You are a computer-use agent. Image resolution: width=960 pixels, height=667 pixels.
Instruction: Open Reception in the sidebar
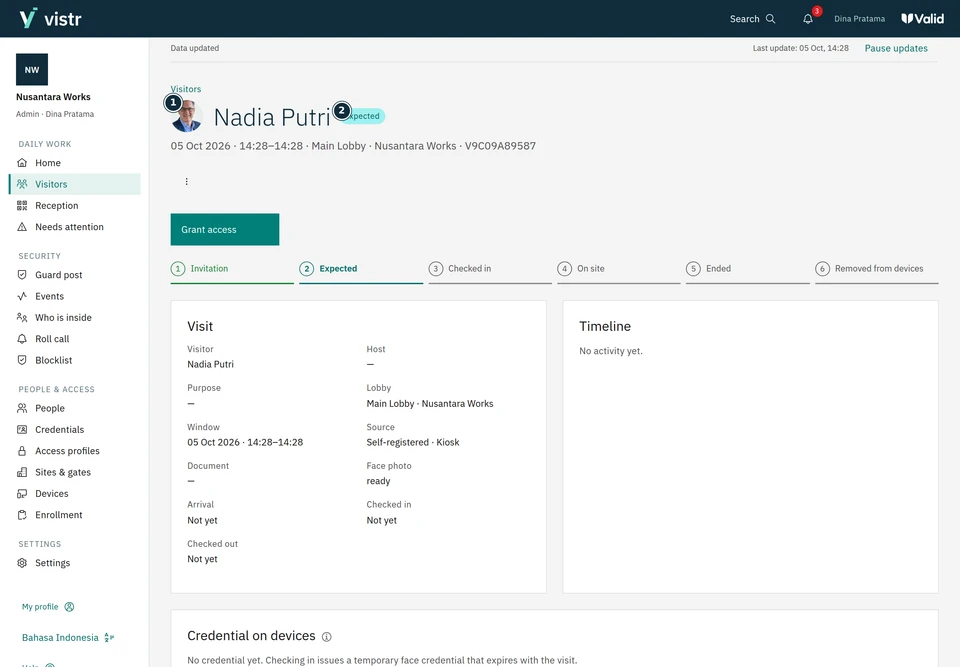pos(75,206)
